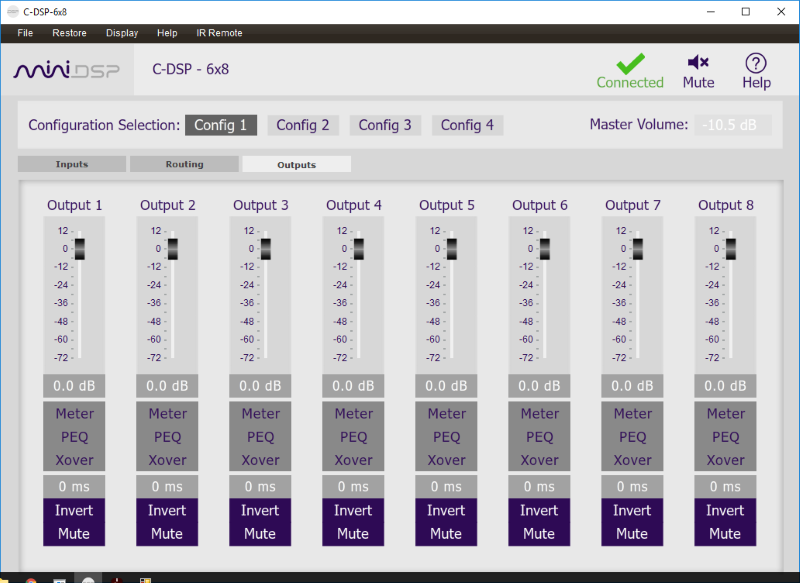Switch to the Inputs tab
This screenshot has width=800, height=583.
[x=72, y=164]
